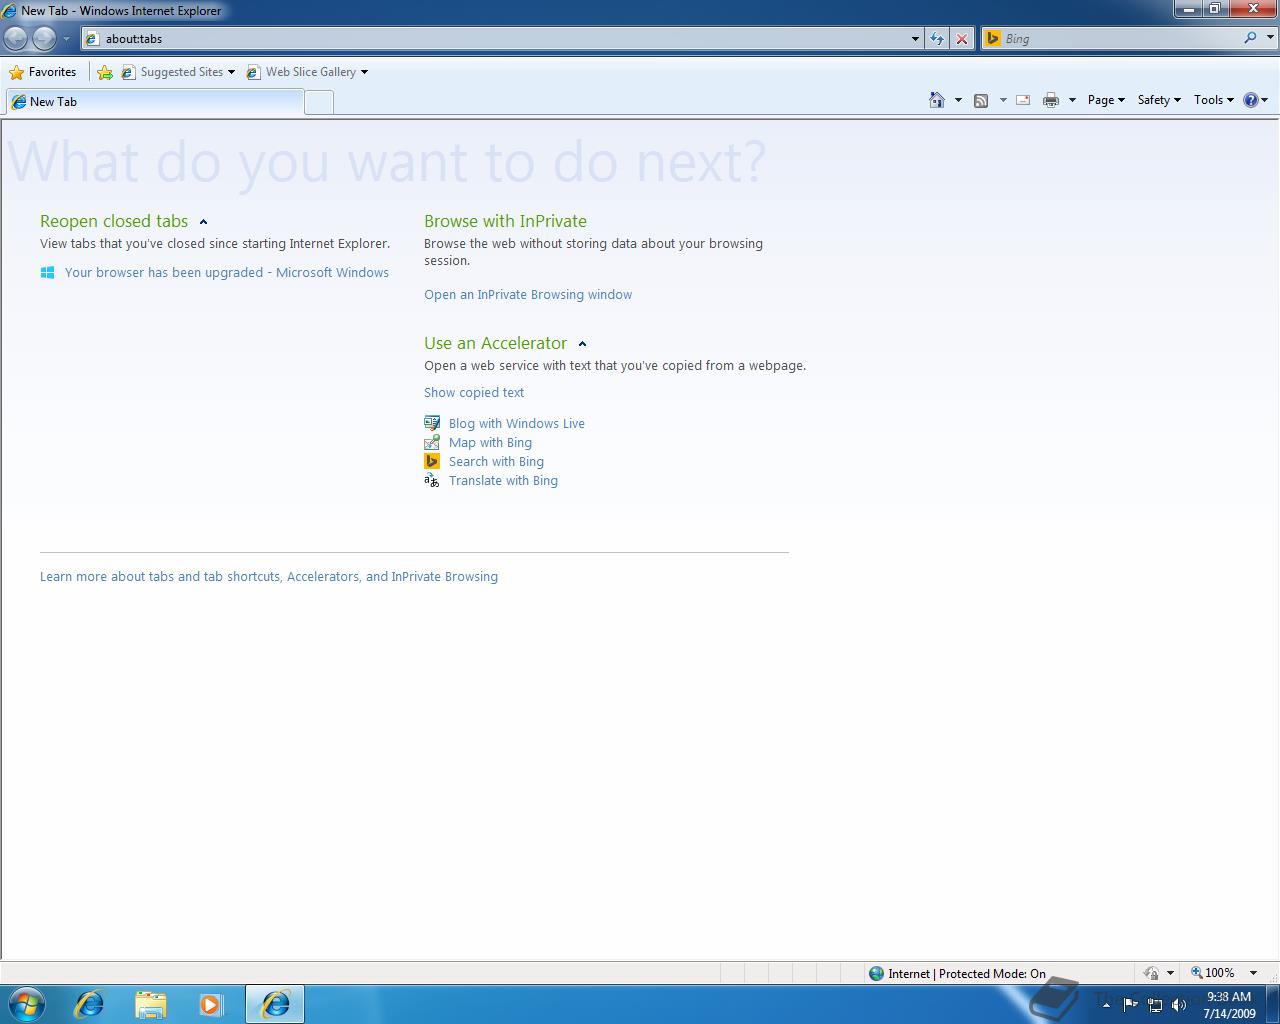
Task: Open the Windows Start menu orb
Action: [x=27, y=1004]
